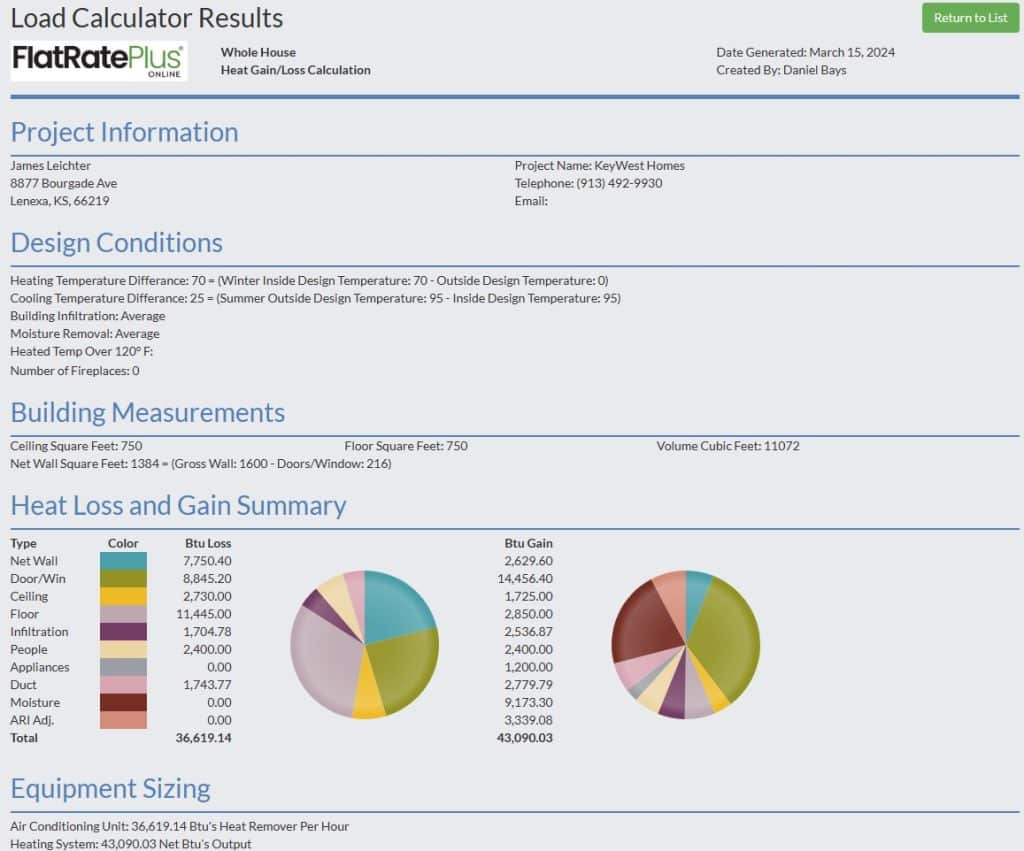Click the Floor legend color swatch

point(123,614)
